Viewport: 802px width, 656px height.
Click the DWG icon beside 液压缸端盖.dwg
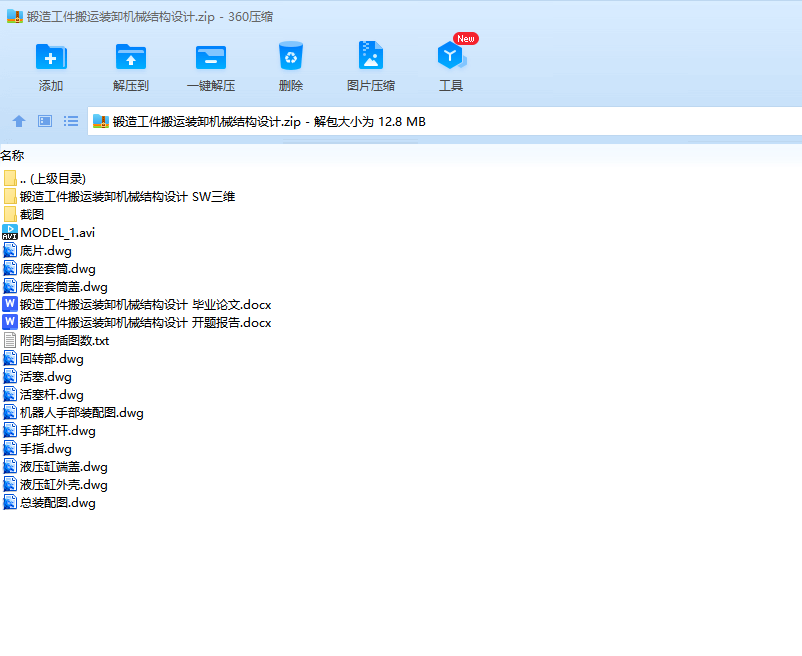pyautogui.click(x=10, y=466)
